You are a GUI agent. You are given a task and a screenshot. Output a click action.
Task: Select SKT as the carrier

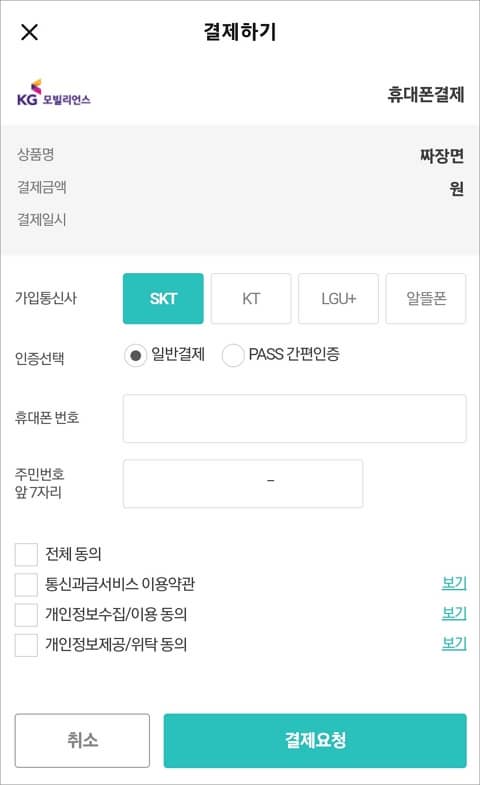click(163, 298)
